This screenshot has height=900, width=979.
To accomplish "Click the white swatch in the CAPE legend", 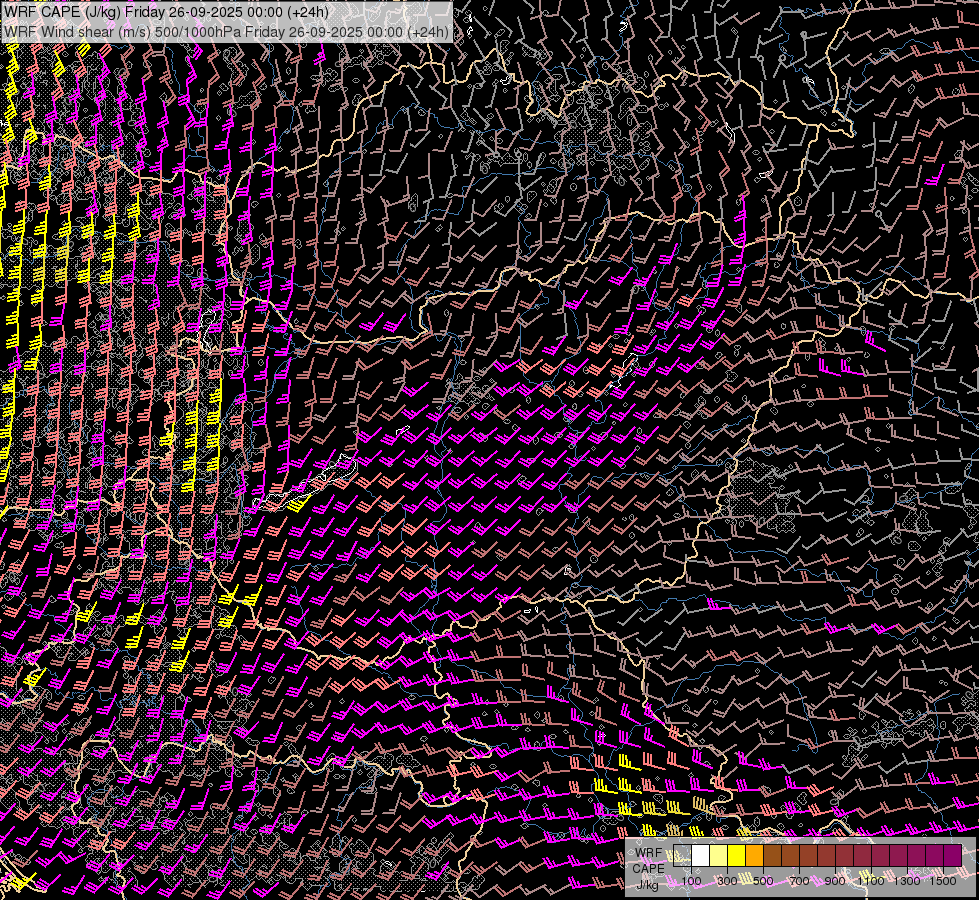I will pos(701,856).
